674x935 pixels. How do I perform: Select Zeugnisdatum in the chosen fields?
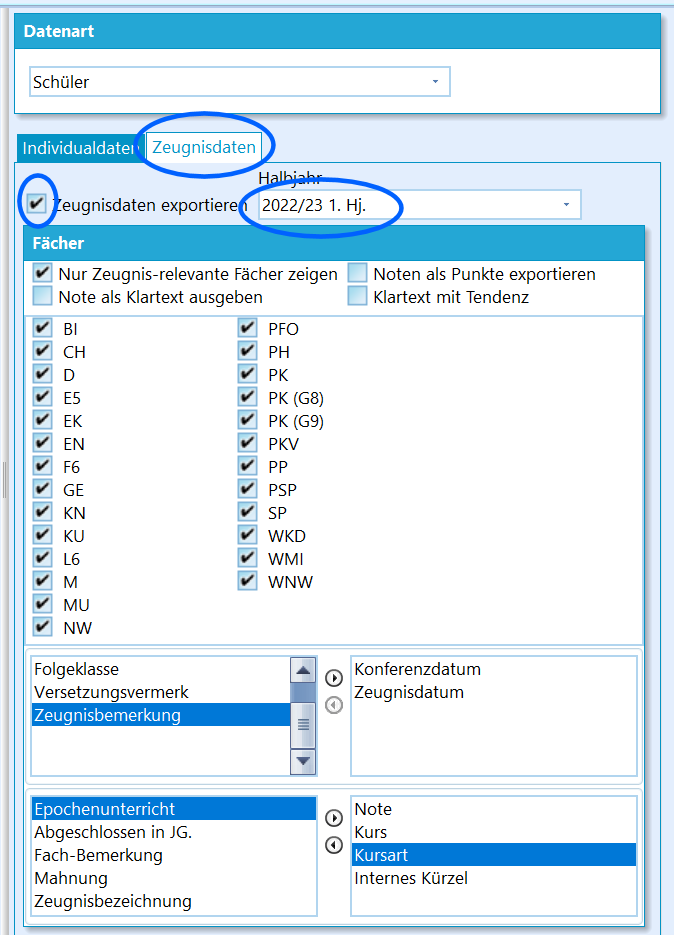coord(494,692)
